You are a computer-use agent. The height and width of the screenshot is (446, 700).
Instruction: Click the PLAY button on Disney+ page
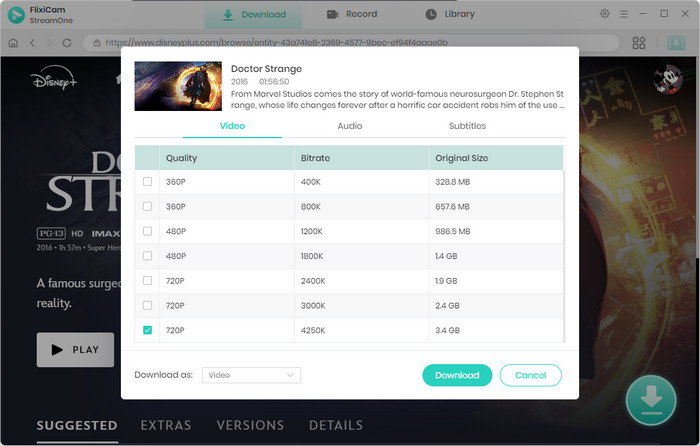(x=75, y=350)
